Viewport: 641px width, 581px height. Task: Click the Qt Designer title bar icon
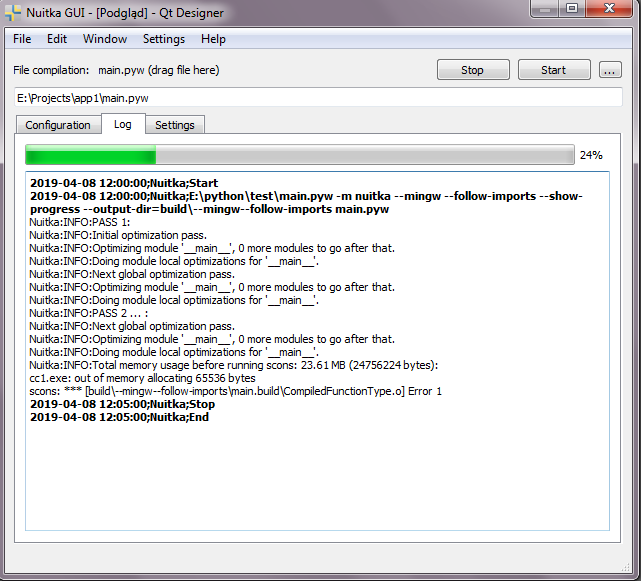(13, 13)
